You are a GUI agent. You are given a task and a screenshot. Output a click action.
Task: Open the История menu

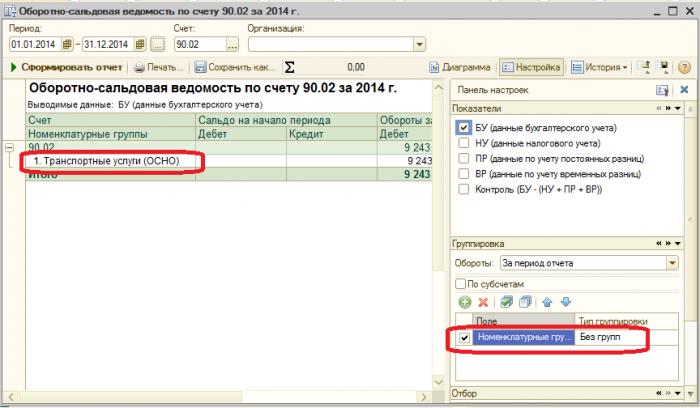point(600,67)
